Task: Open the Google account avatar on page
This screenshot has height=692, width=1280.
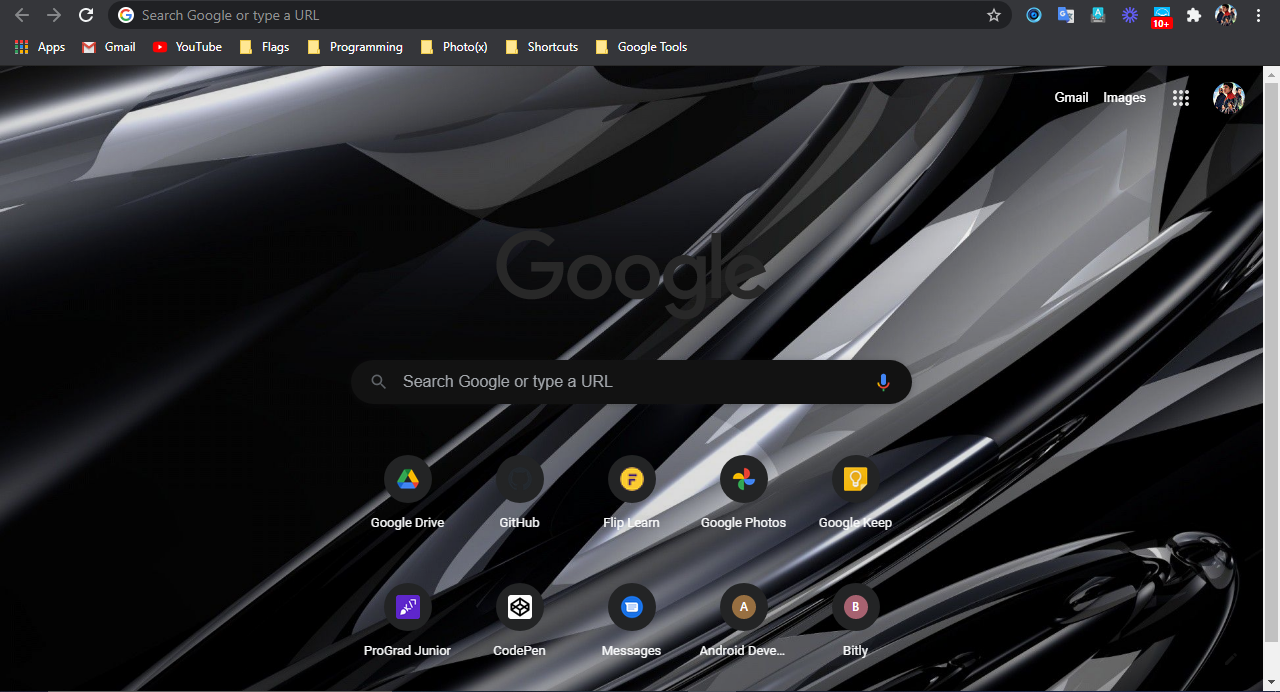Action: 1229,98
